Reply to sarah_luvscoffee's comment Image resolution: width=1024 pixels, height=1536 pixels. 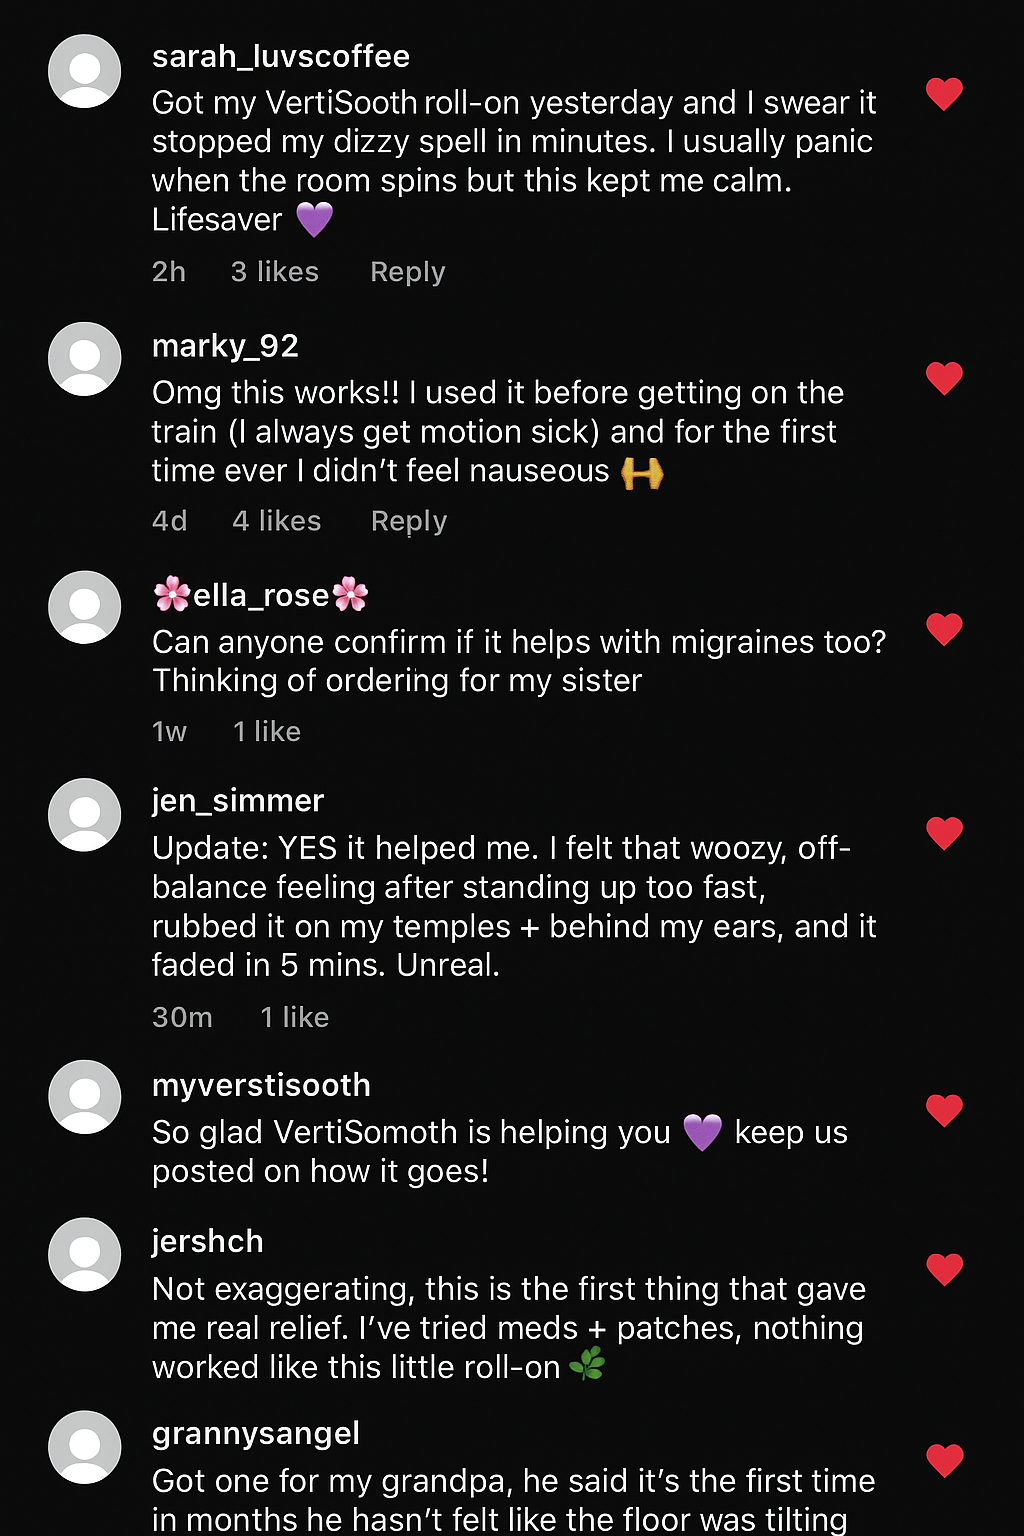point(407,272)
